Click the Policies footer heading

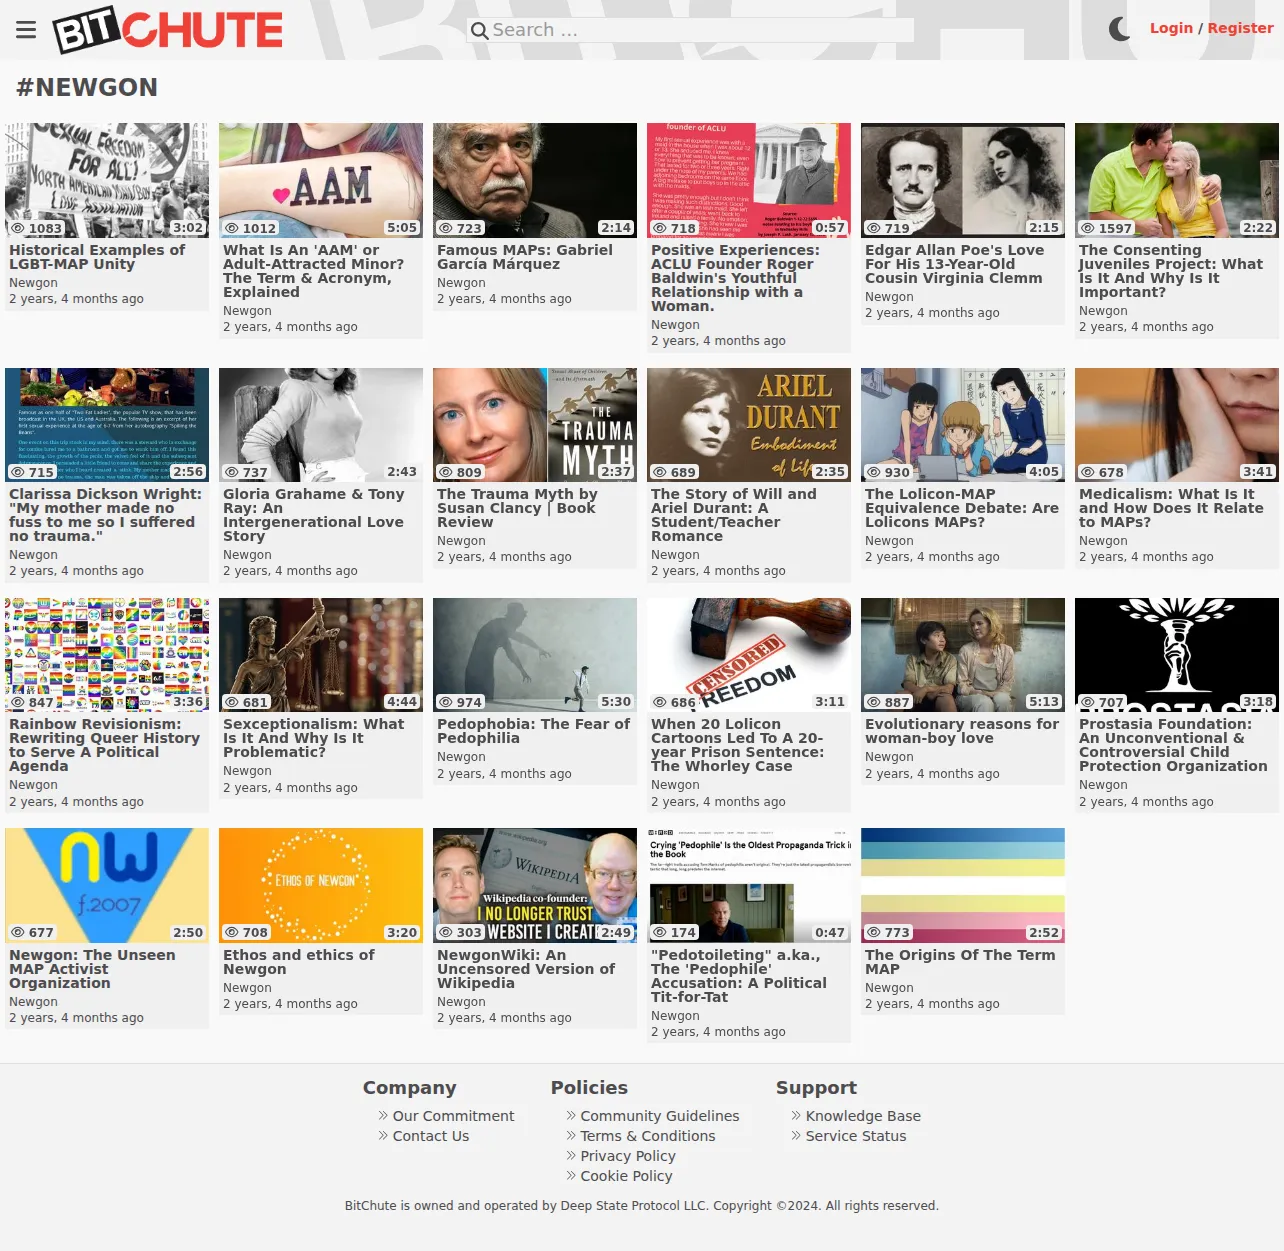pos(589,1088)
